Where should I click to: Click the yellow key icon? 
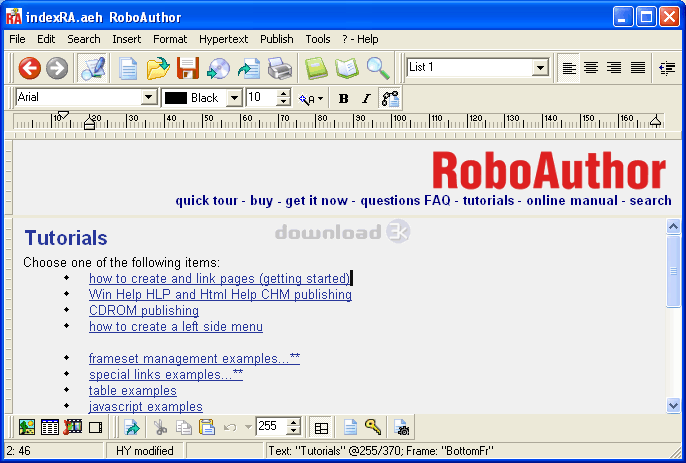(x=373, y=427)
